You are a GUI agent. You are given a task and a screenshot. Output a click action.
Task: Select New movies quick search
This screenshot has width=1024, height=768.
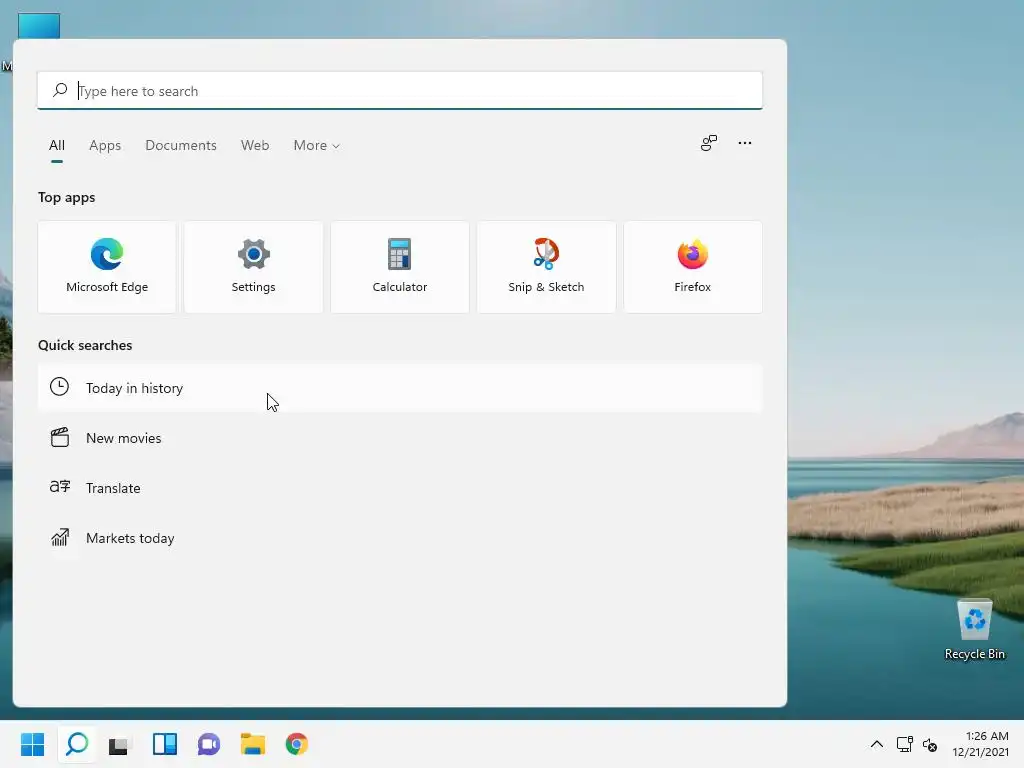pyautogui.click(x=400, y=438)
